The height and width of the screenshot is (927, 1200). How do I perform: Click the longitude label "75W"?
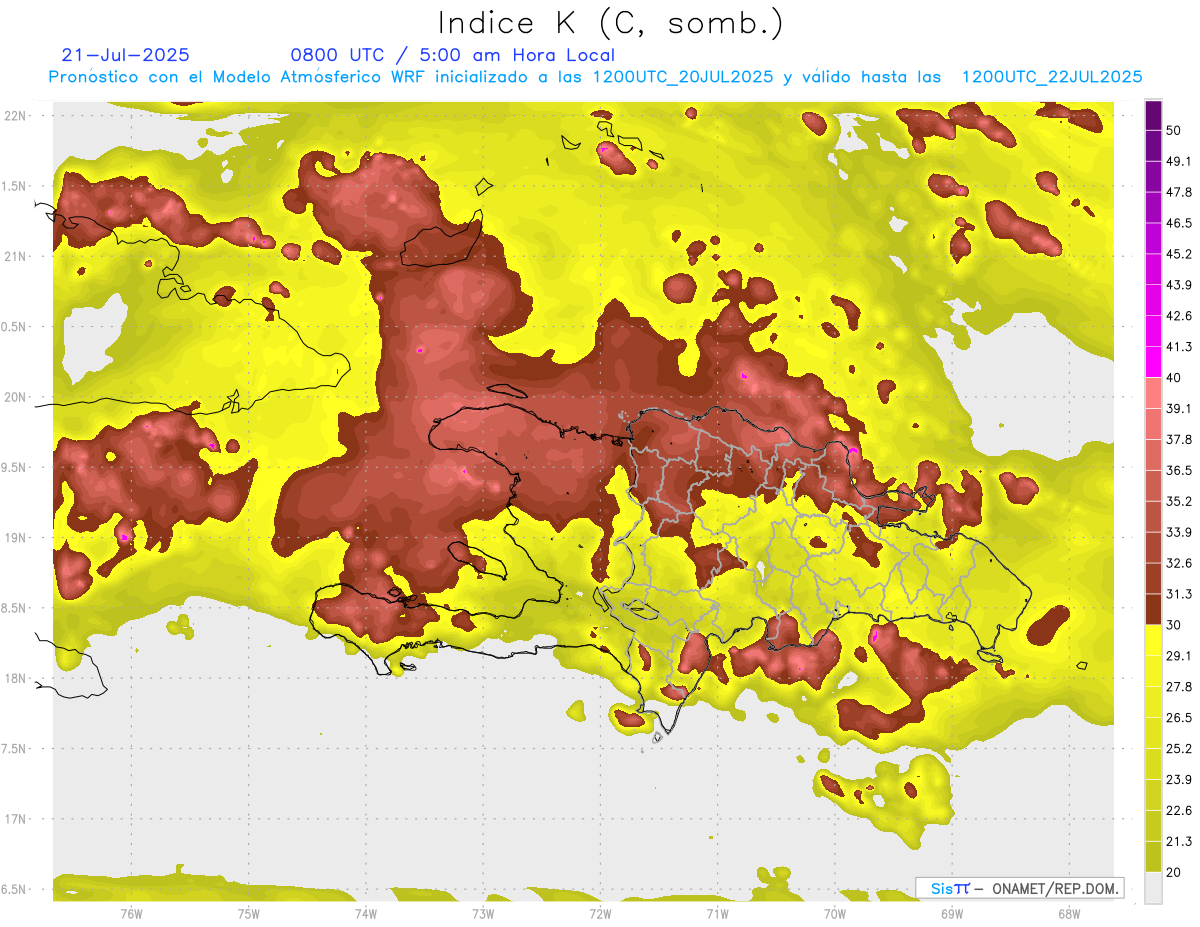(x=249, y=914)
